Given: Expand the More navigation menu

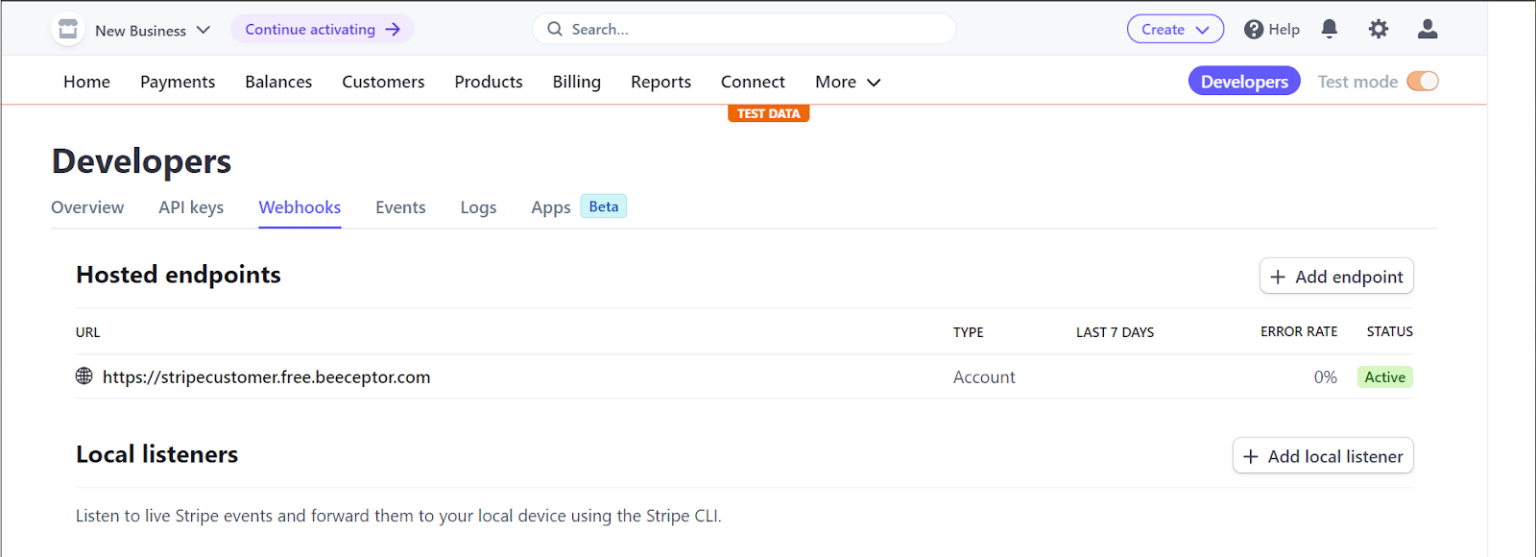Looking at the screenshot, I should coord(847,82).
